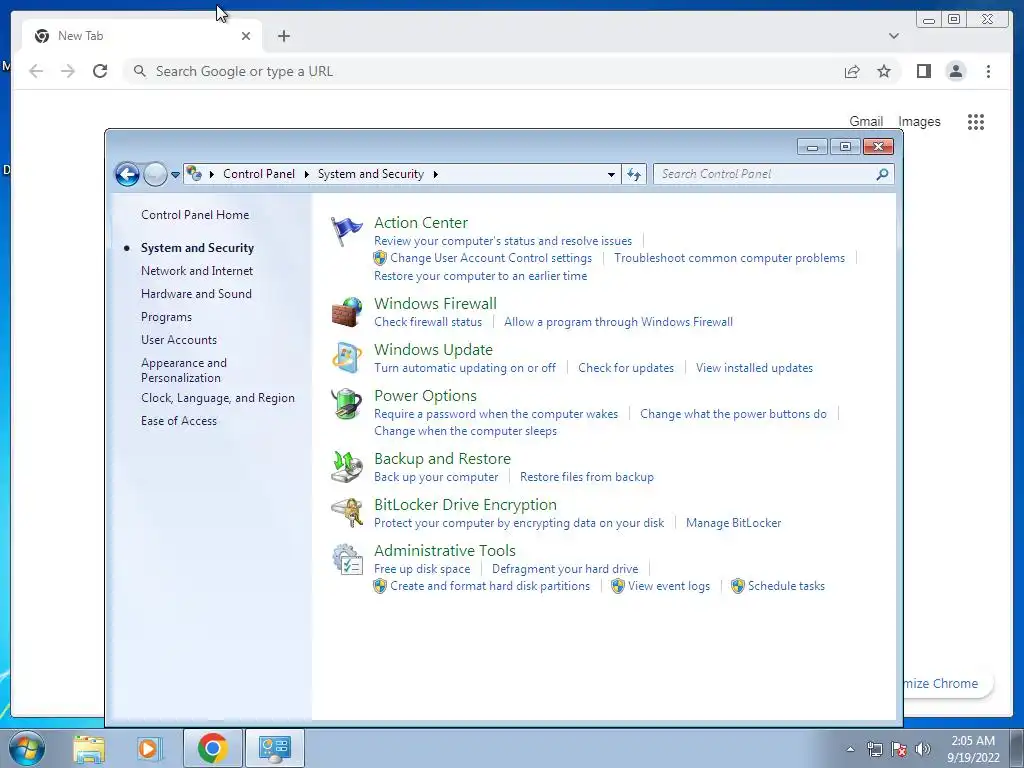This screenshot has height=768, width=1024.
Task: Close the New Tab tab
Action: (x=246, y=36)
